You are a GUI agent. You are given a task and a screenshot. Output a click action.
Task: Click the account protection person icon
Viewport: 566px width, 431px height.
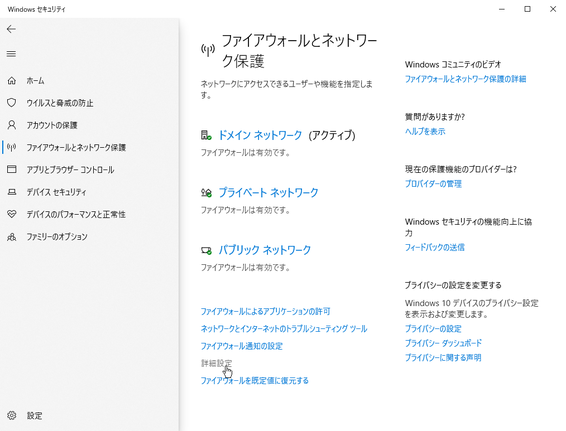[x=12, y=125]
